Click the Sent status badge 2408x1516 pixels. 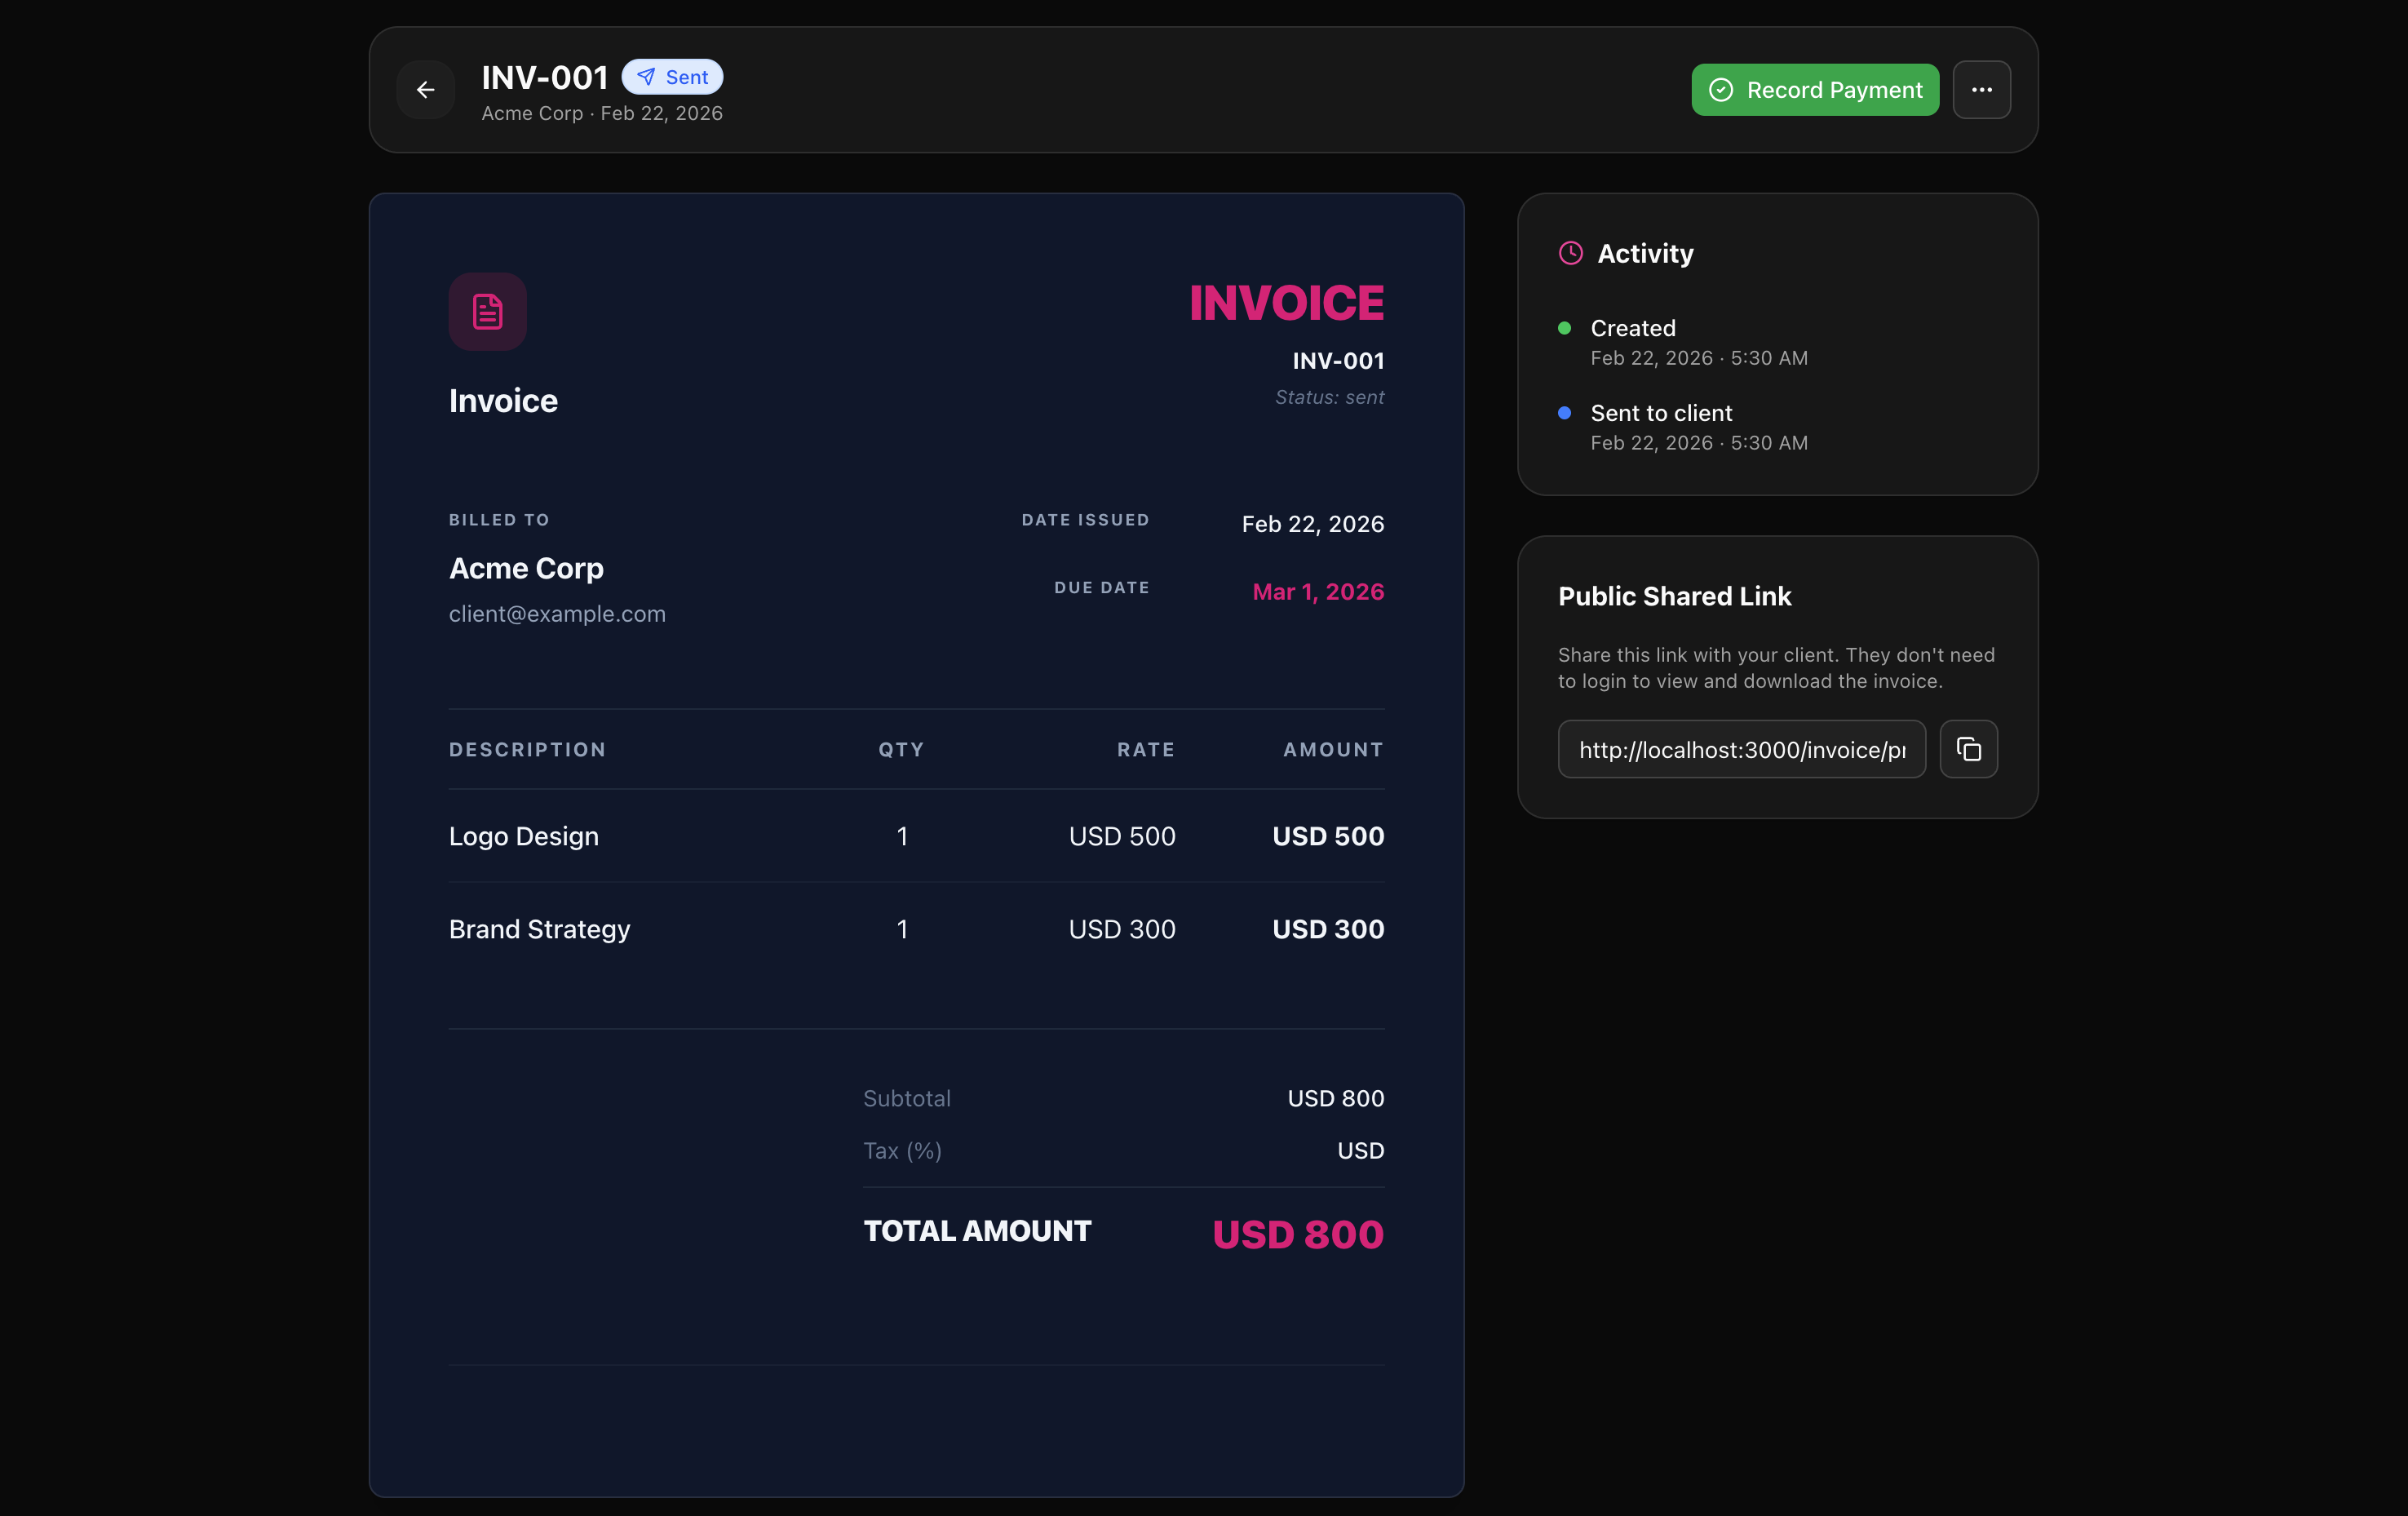(672, 77)
